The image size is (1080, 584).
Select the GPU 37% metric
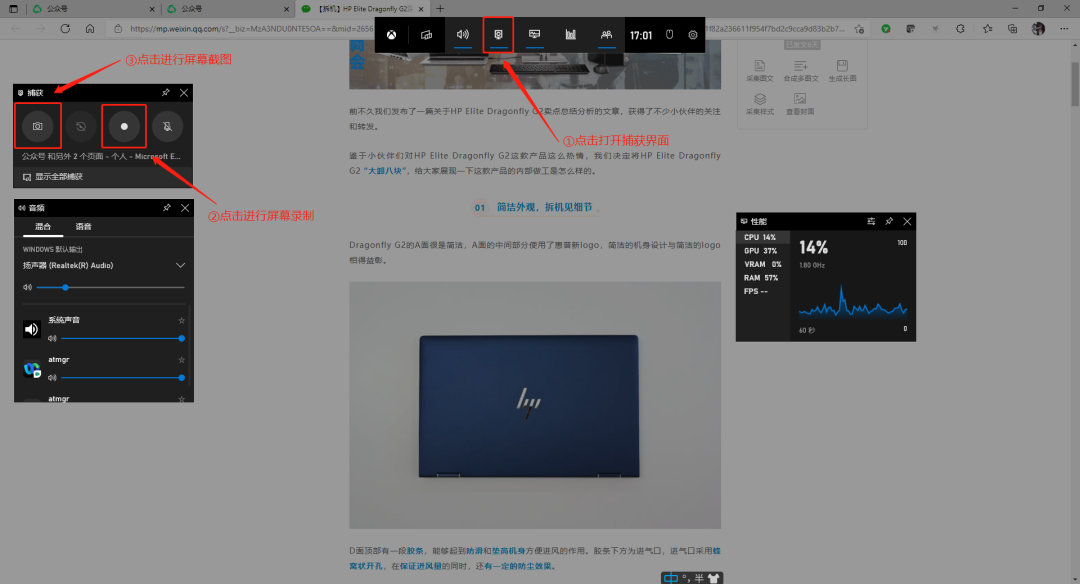pyautogui.click(x=762, y=251)
